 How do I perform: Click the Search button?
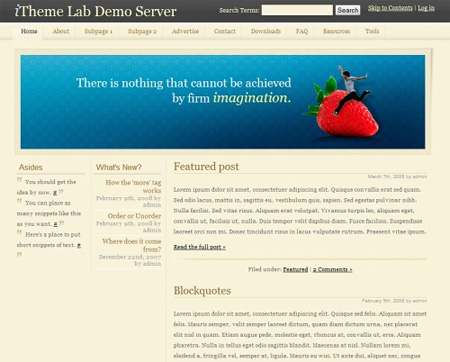click(348, 10)
